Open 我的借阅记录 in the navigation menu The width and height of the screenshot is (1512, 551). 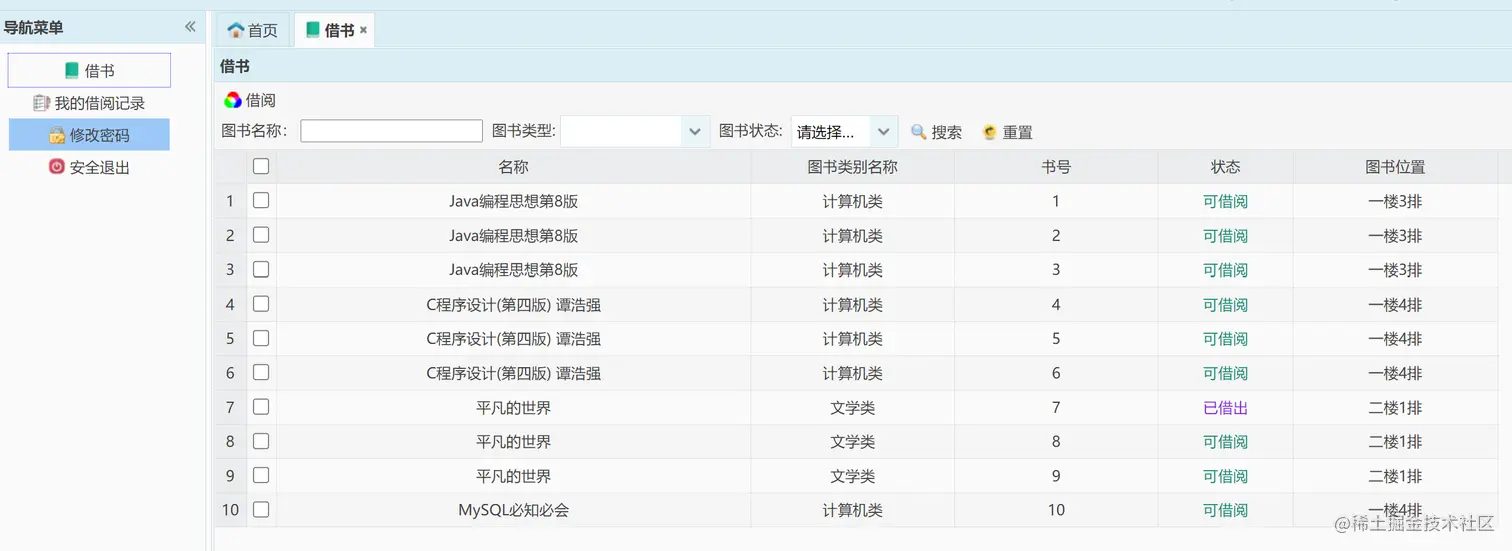89,103
